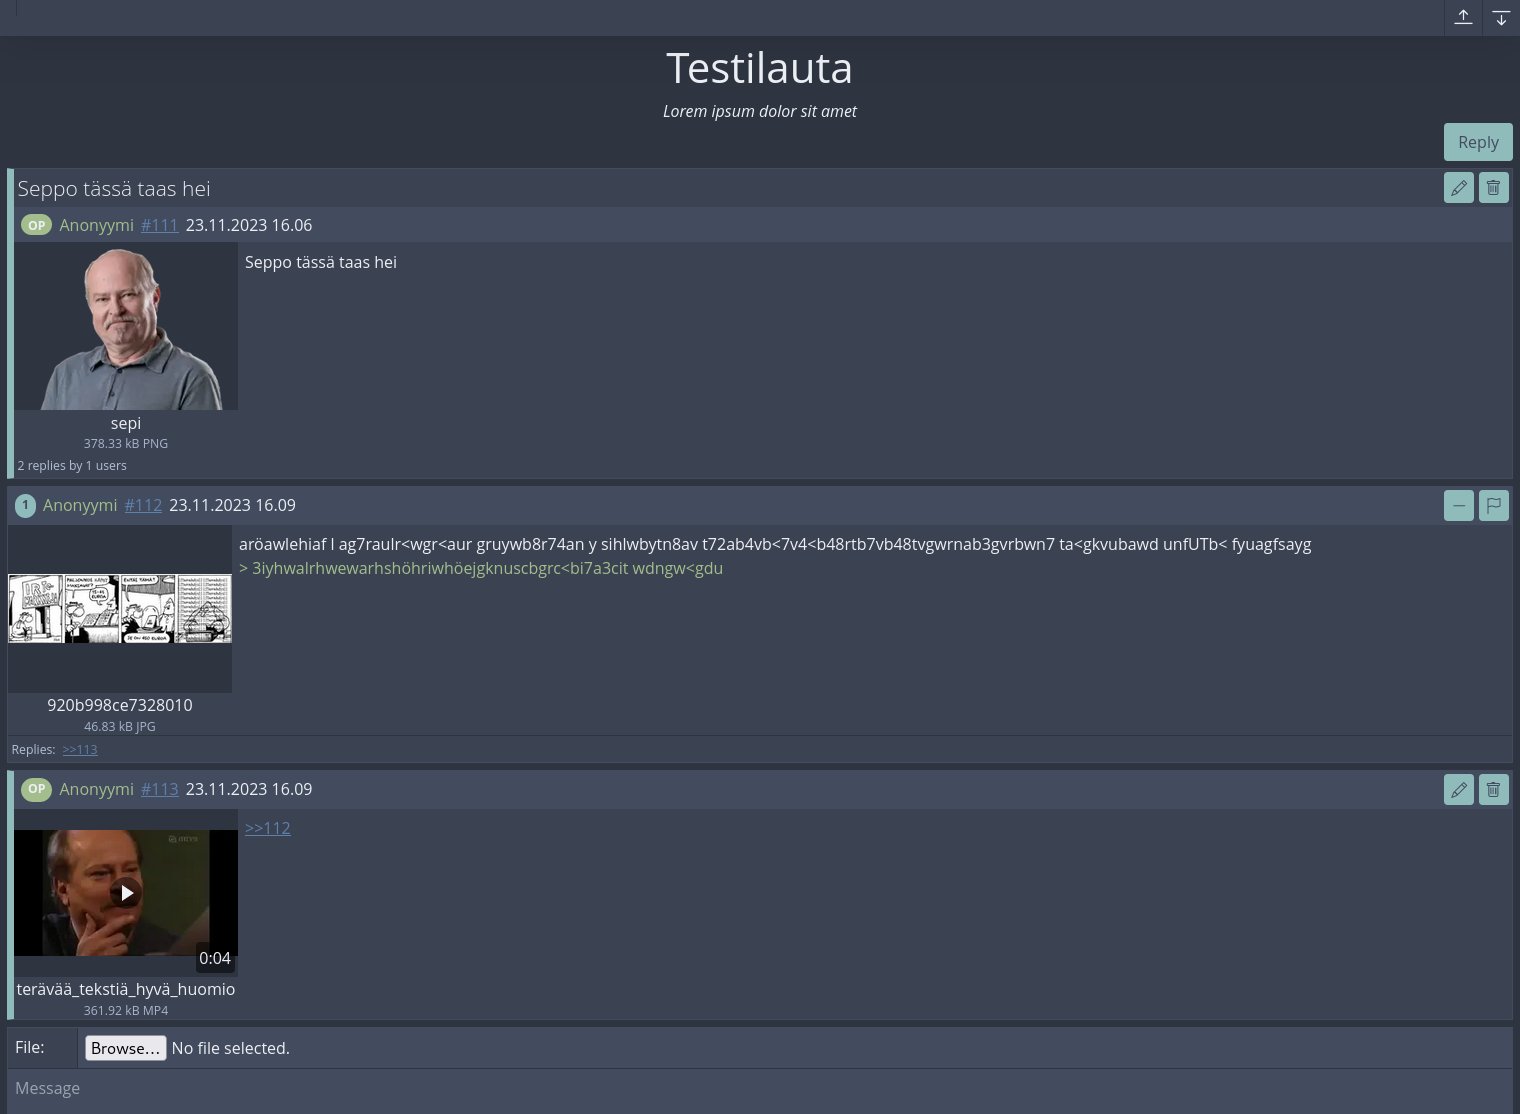Click the Testilauta board title

pos(760,68)
